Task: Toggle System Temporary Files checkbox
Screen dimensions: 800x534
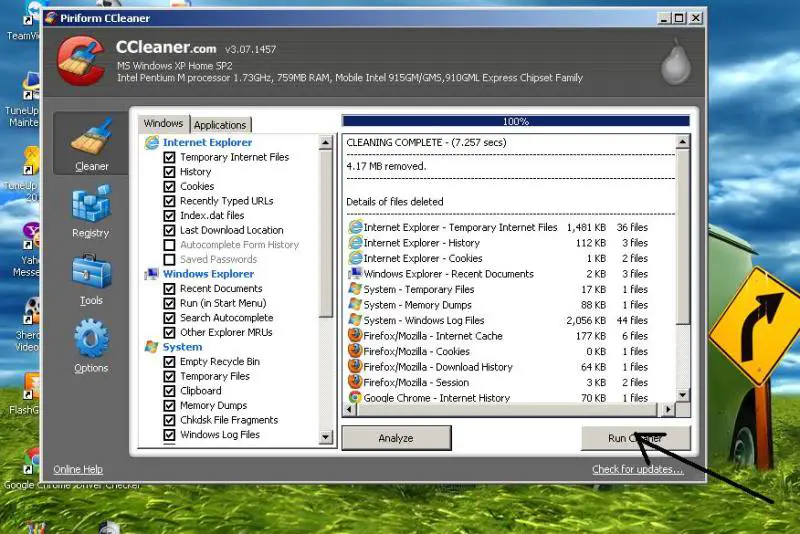Action: 169,376
